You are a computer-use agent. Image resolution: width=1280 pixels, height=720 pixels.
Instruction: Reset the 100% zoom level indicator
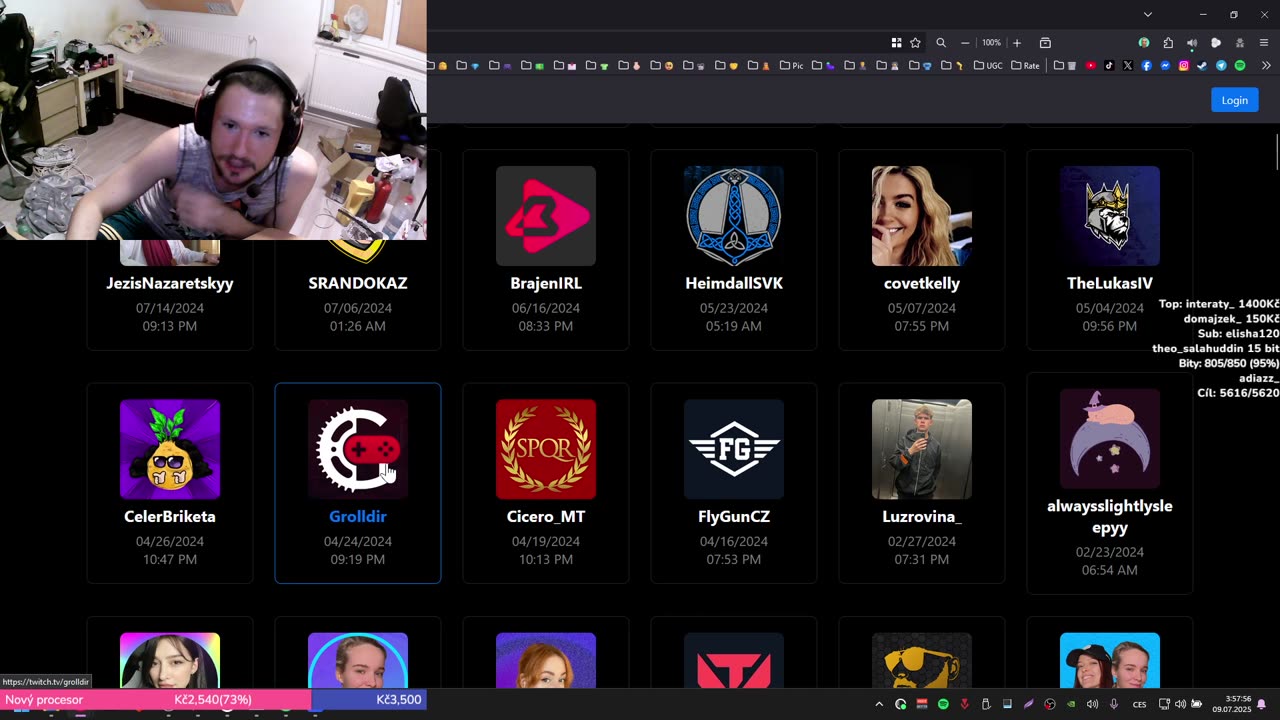991,43
